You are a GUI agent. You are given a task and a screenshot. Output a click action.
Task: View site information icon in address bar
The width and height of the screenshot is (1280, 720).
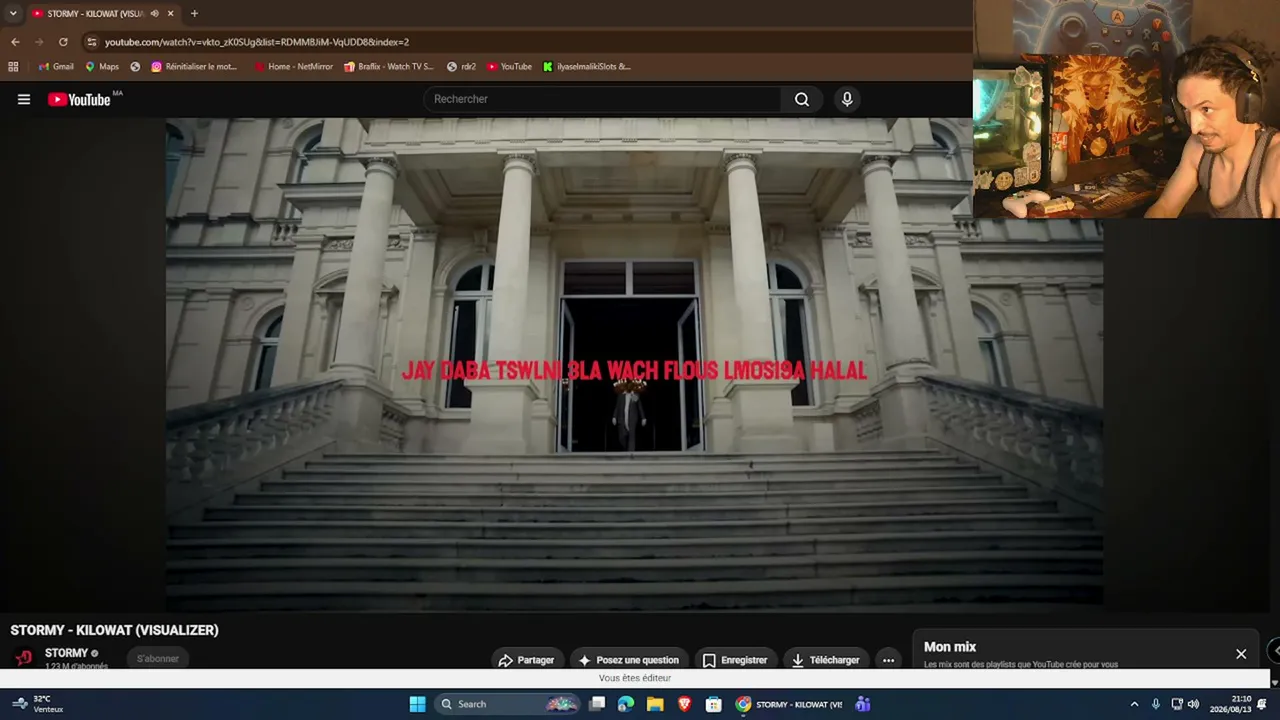(91, 42)
